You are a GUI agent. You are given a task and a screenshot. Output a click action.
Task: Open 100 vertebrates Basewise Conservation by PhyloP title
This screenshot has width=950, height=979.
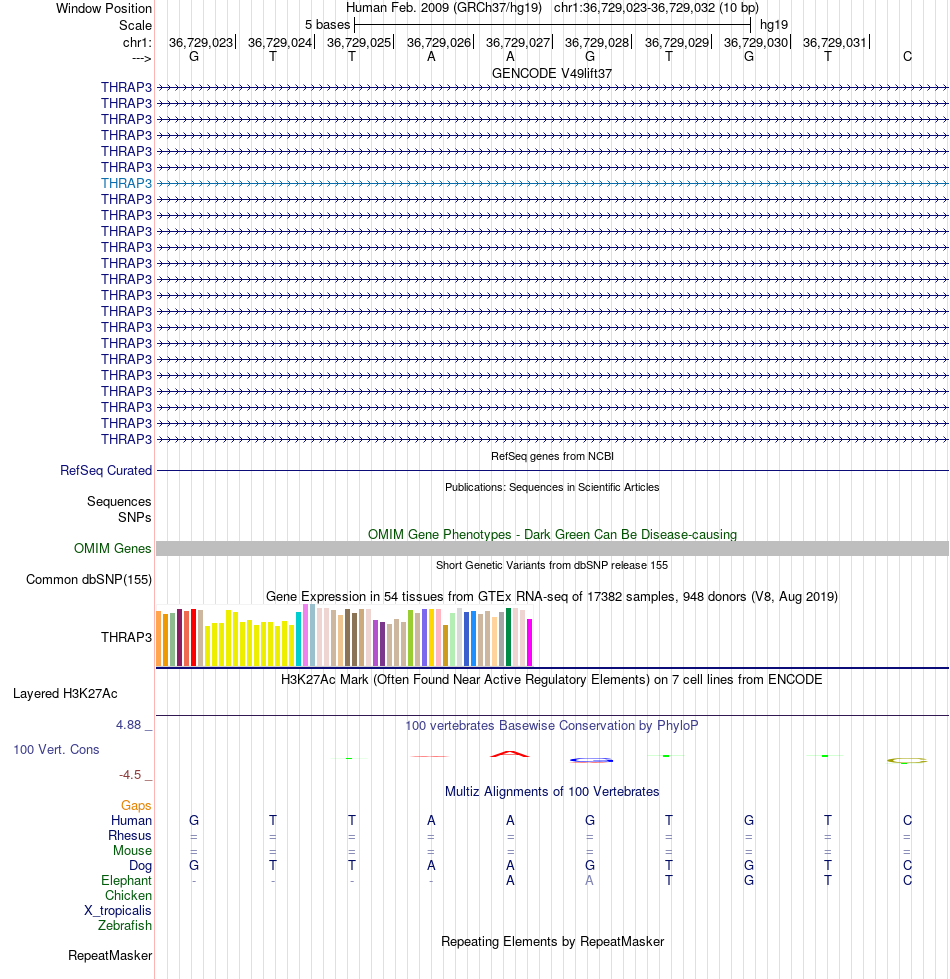click(552, 726)
